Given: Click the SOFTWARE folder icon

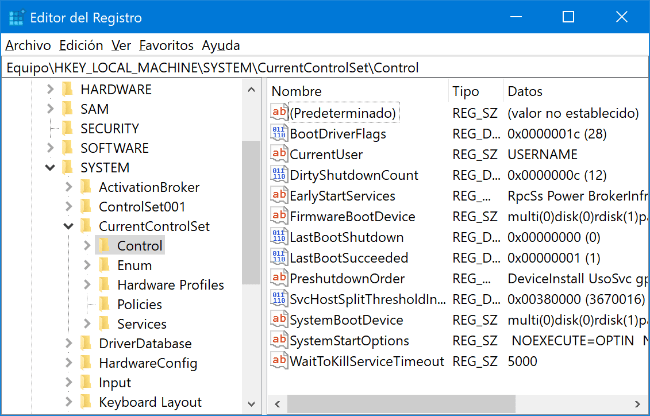Looking at the screenshot, I should (68, 148).
